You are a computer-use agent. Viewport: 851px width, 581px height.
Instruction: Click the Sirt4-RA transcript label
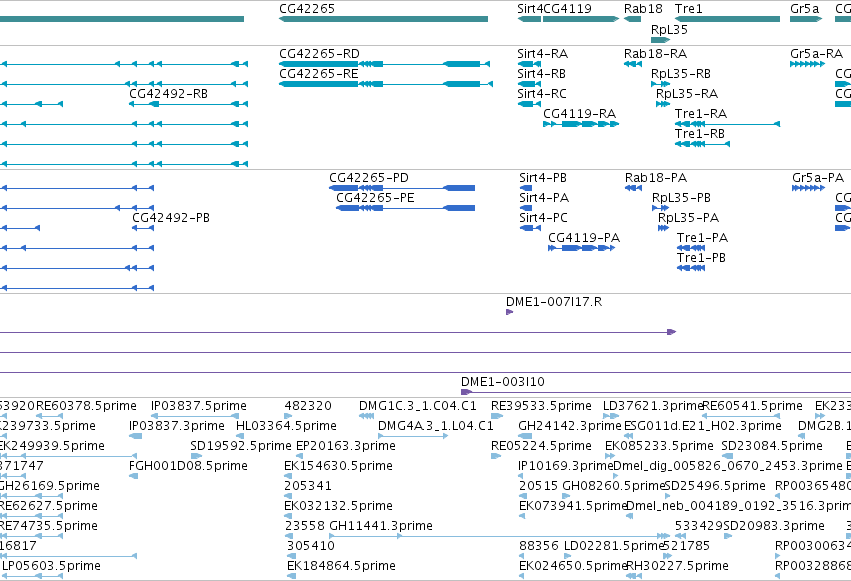542,54
